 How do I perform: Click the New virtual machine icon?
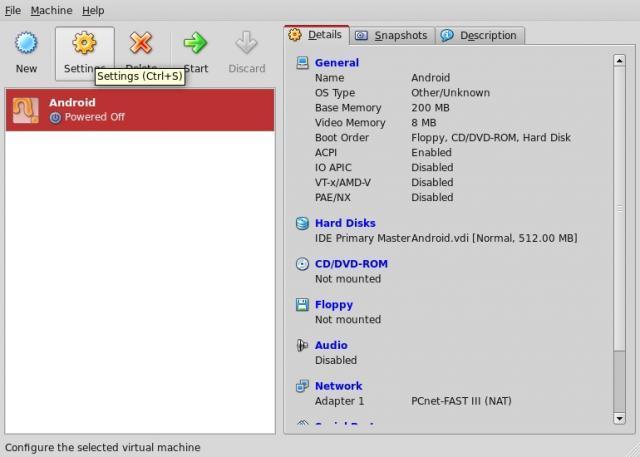(26, 43)
